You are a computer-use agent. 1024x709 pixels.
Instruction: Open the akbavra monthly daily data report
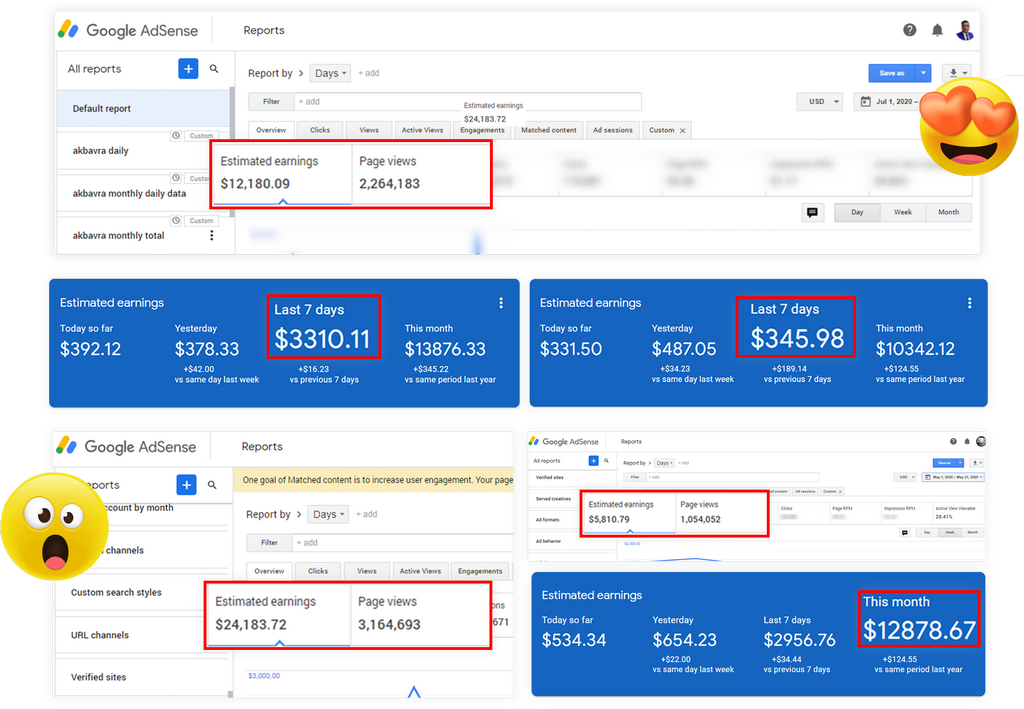[144, 193]
